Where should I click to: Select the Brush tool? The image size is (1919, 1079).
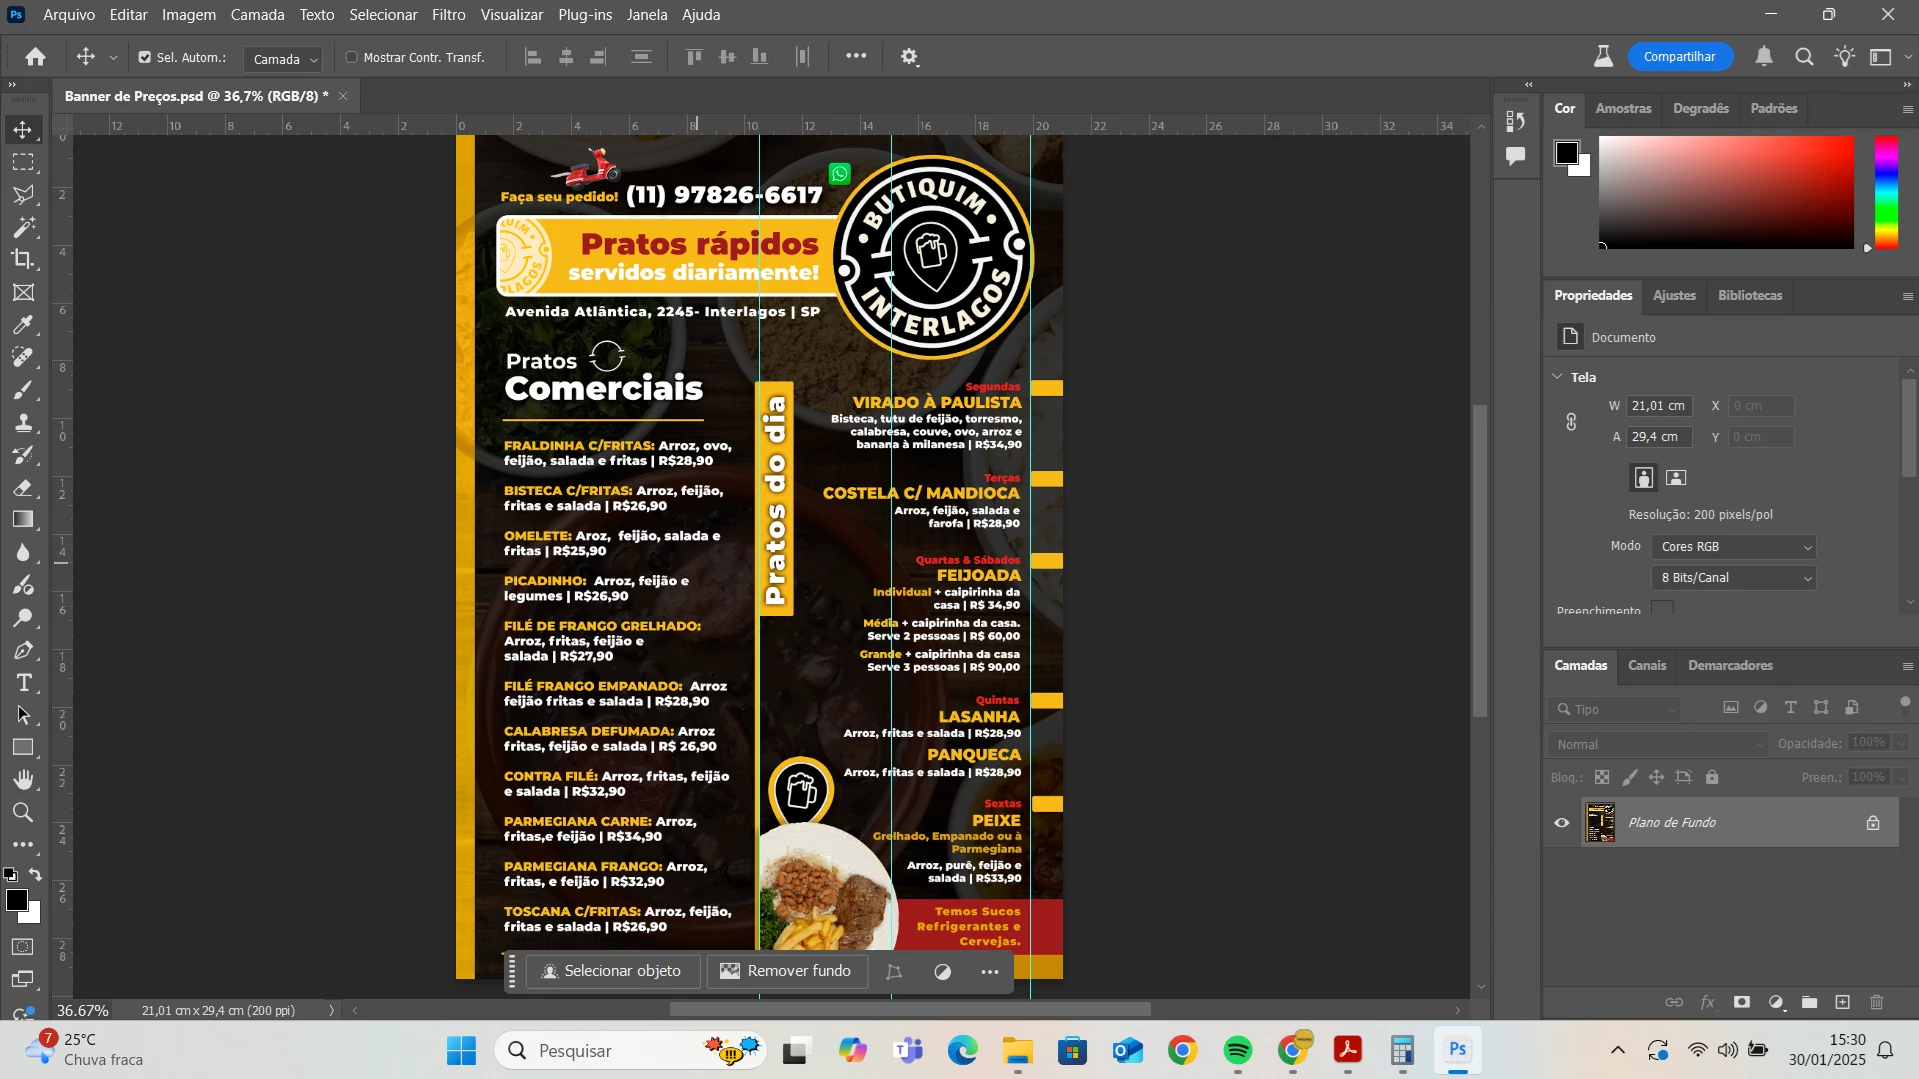pyautogui.click(x=23, y=390)
